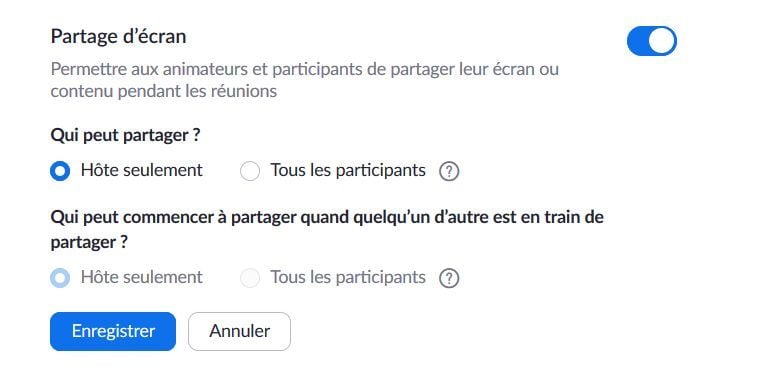Disable the Partage d'écran switch
Screen dimensions: 769x379
[x=652, y=41]
